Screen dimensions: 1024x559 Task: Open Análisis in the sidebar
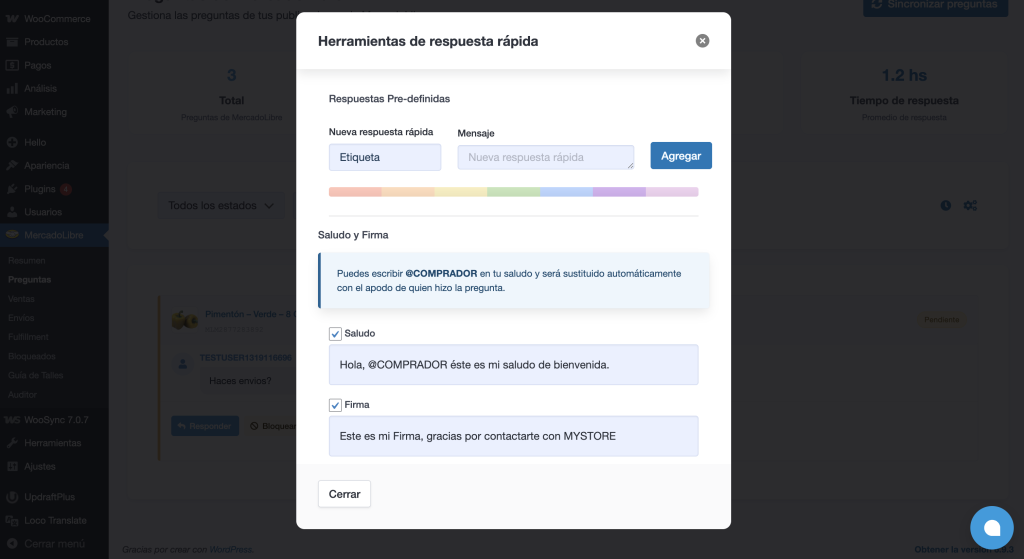click(40, 88)
